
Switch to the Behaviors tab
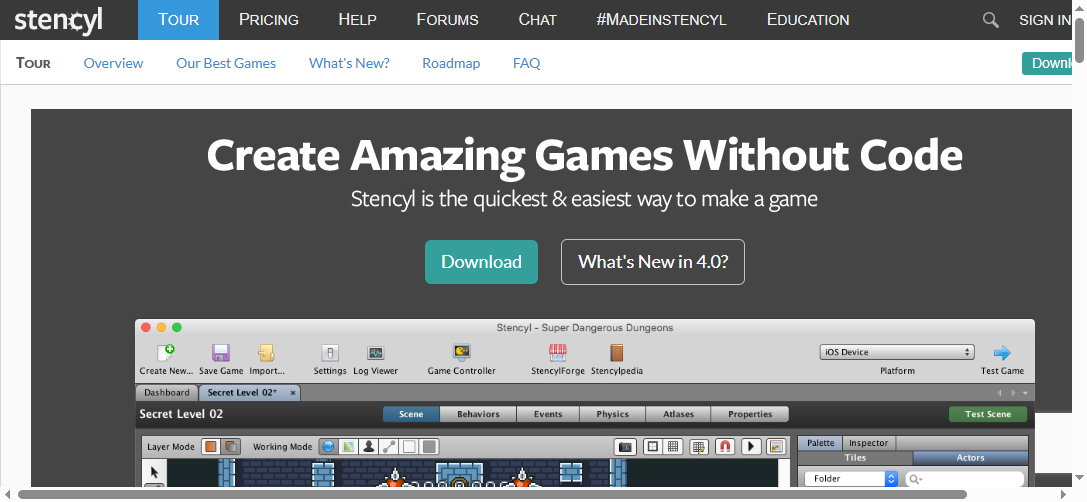(x=478, y=414)
